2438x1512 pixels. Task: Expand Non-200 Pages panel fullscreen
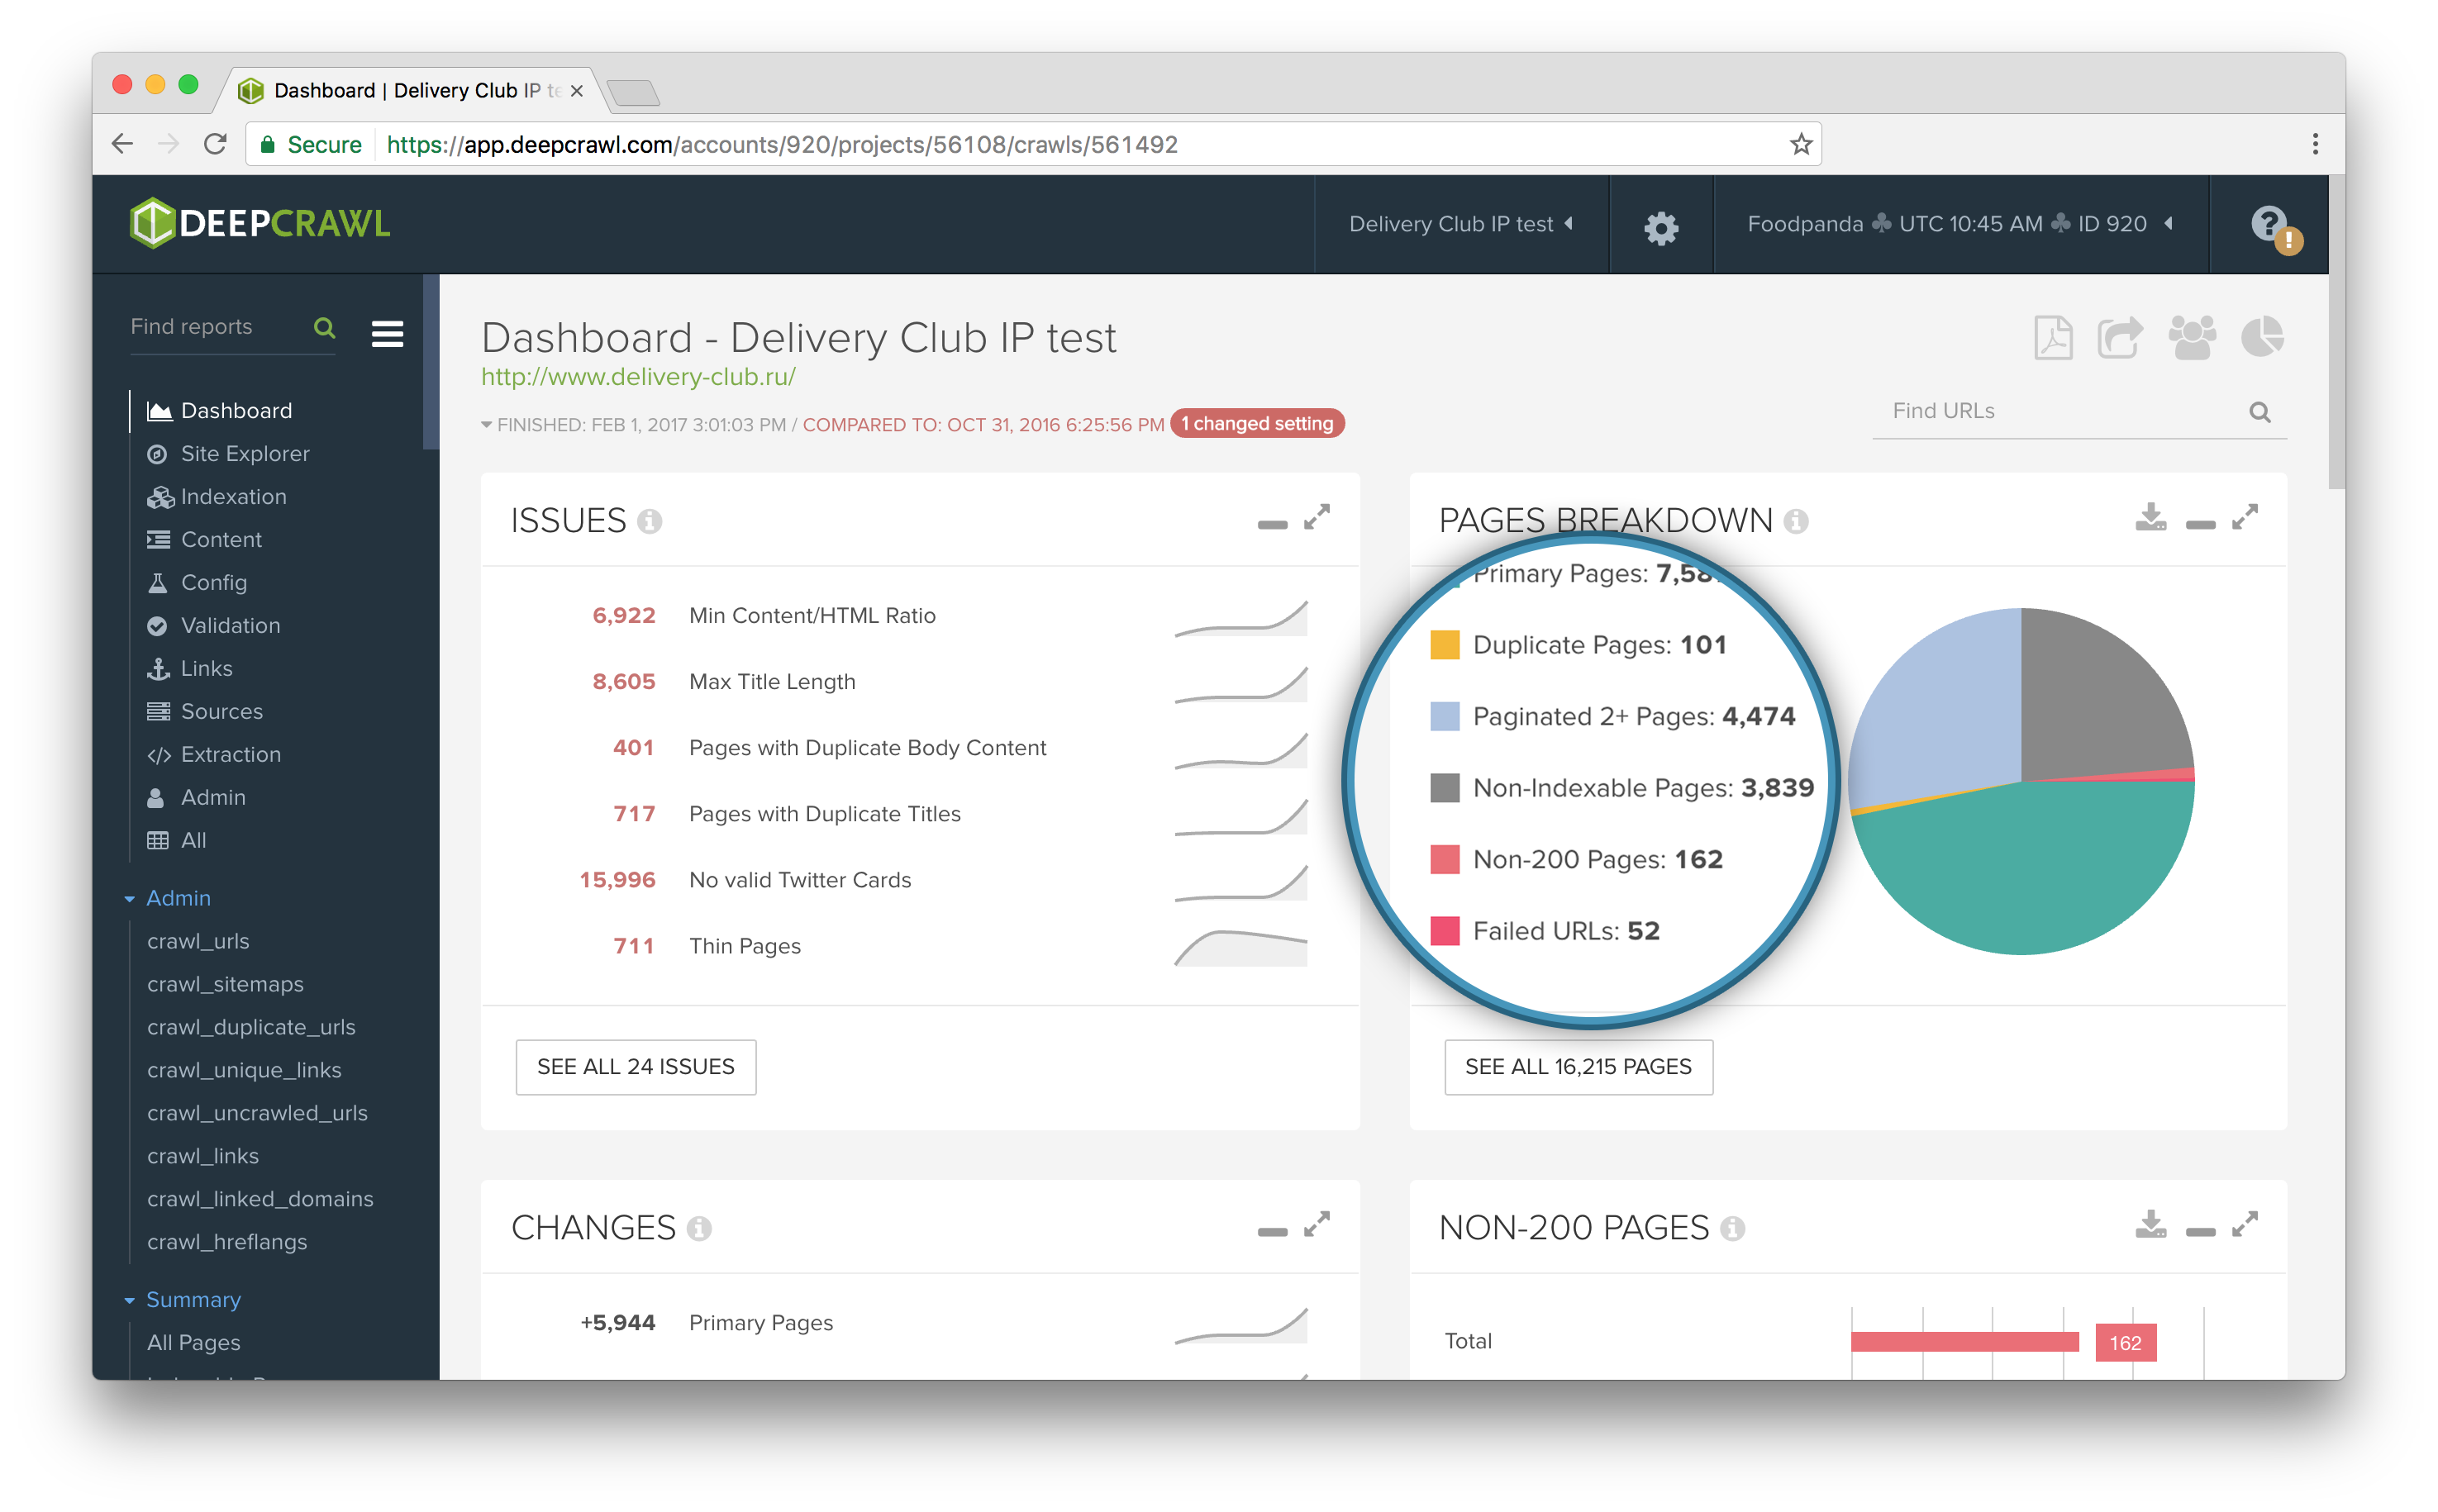pos(2245,1224)
